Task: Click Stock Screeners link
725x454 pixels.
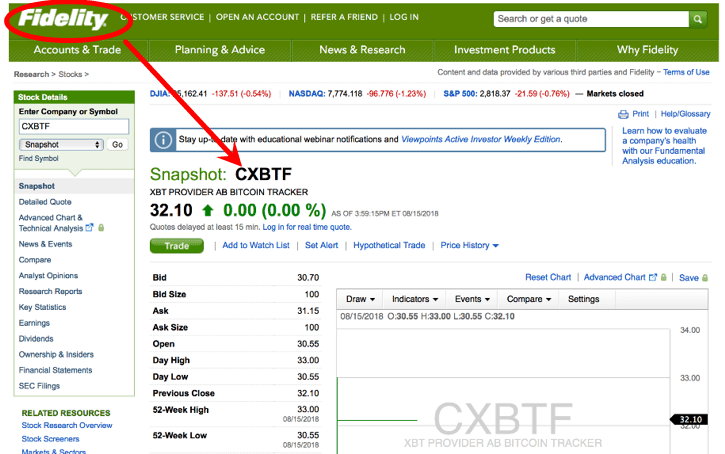Action: (50, 439)
